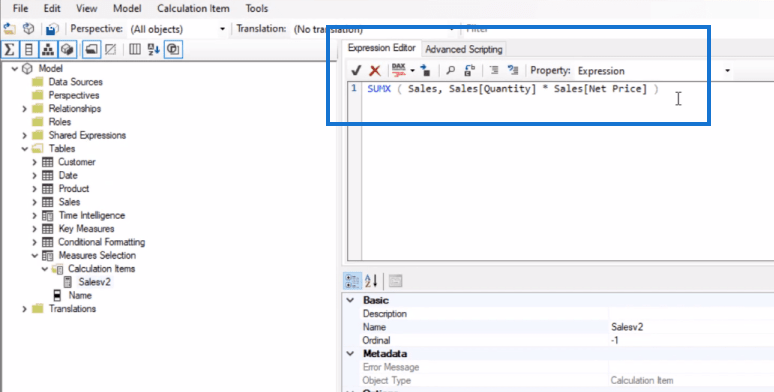Screen dimensions: 774x392
Task: Toggle the Show Hierarchies button
Action: point(48,49)
